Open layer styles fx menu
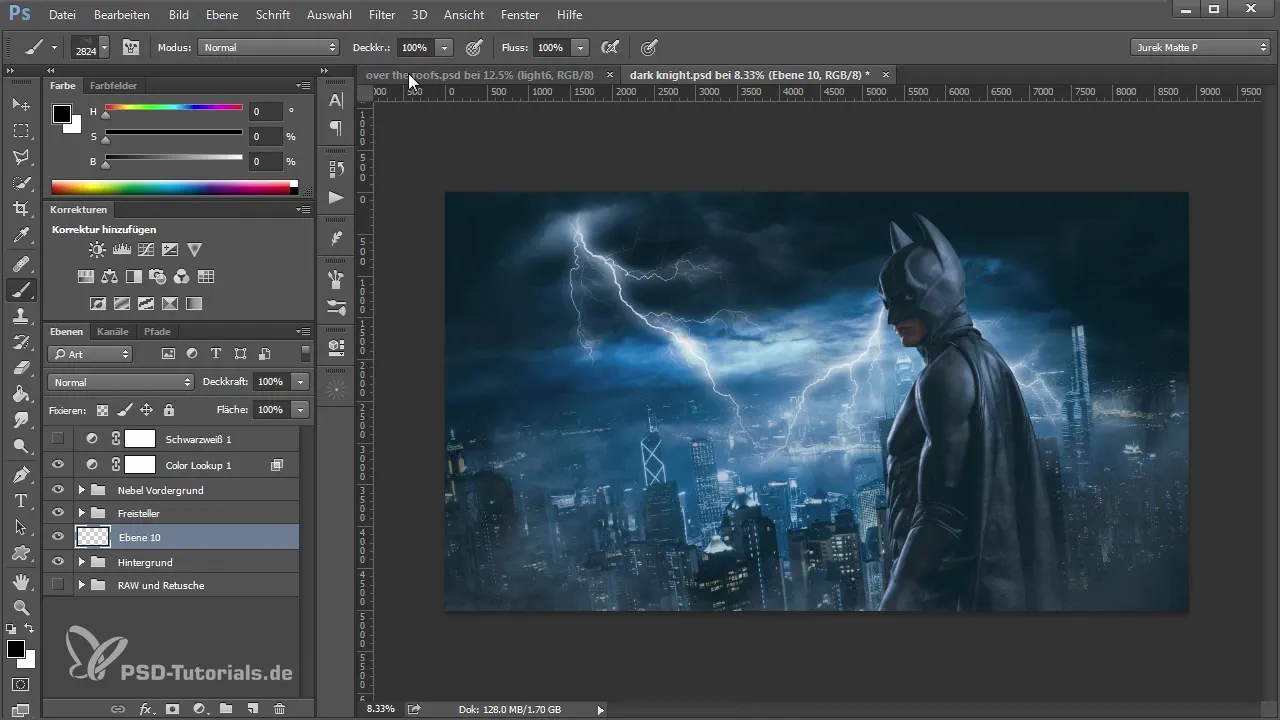The width and height of the screenshot is (1280, 720). [145, 708]
